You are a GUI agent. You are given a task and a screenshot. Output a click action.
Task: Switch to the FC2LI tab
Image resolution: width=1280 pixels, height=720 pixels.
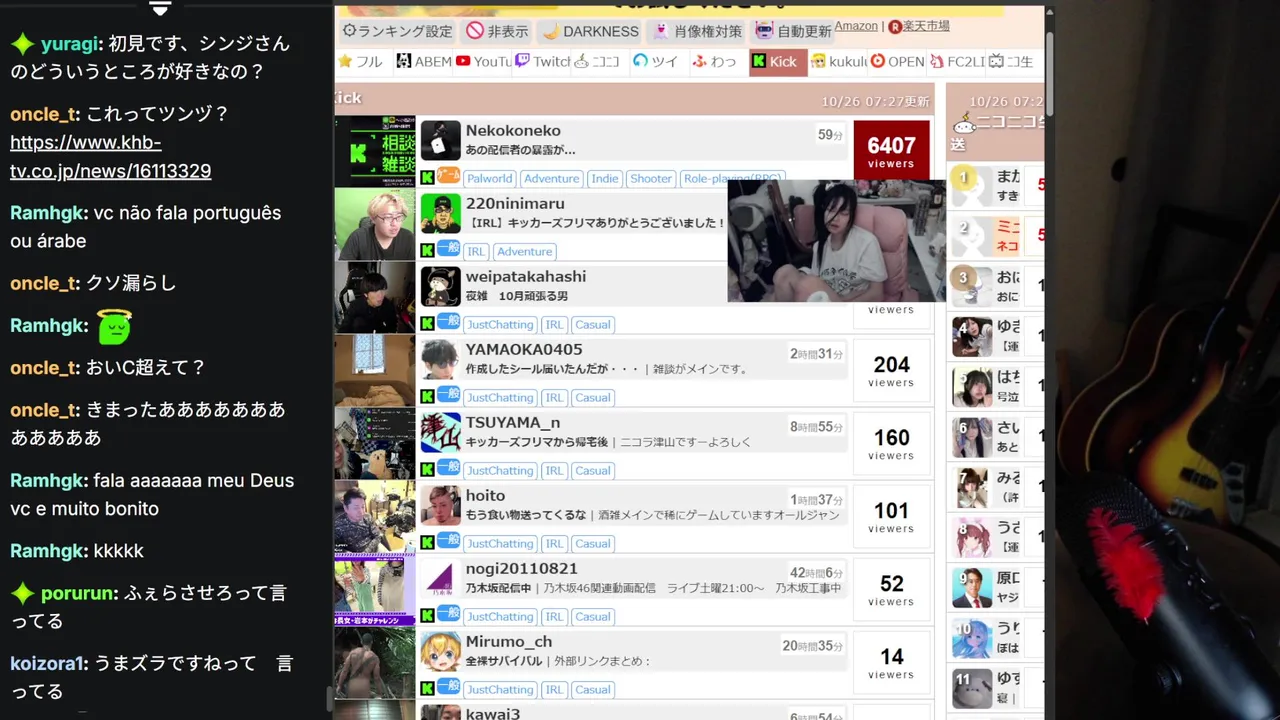pos(956,61)
